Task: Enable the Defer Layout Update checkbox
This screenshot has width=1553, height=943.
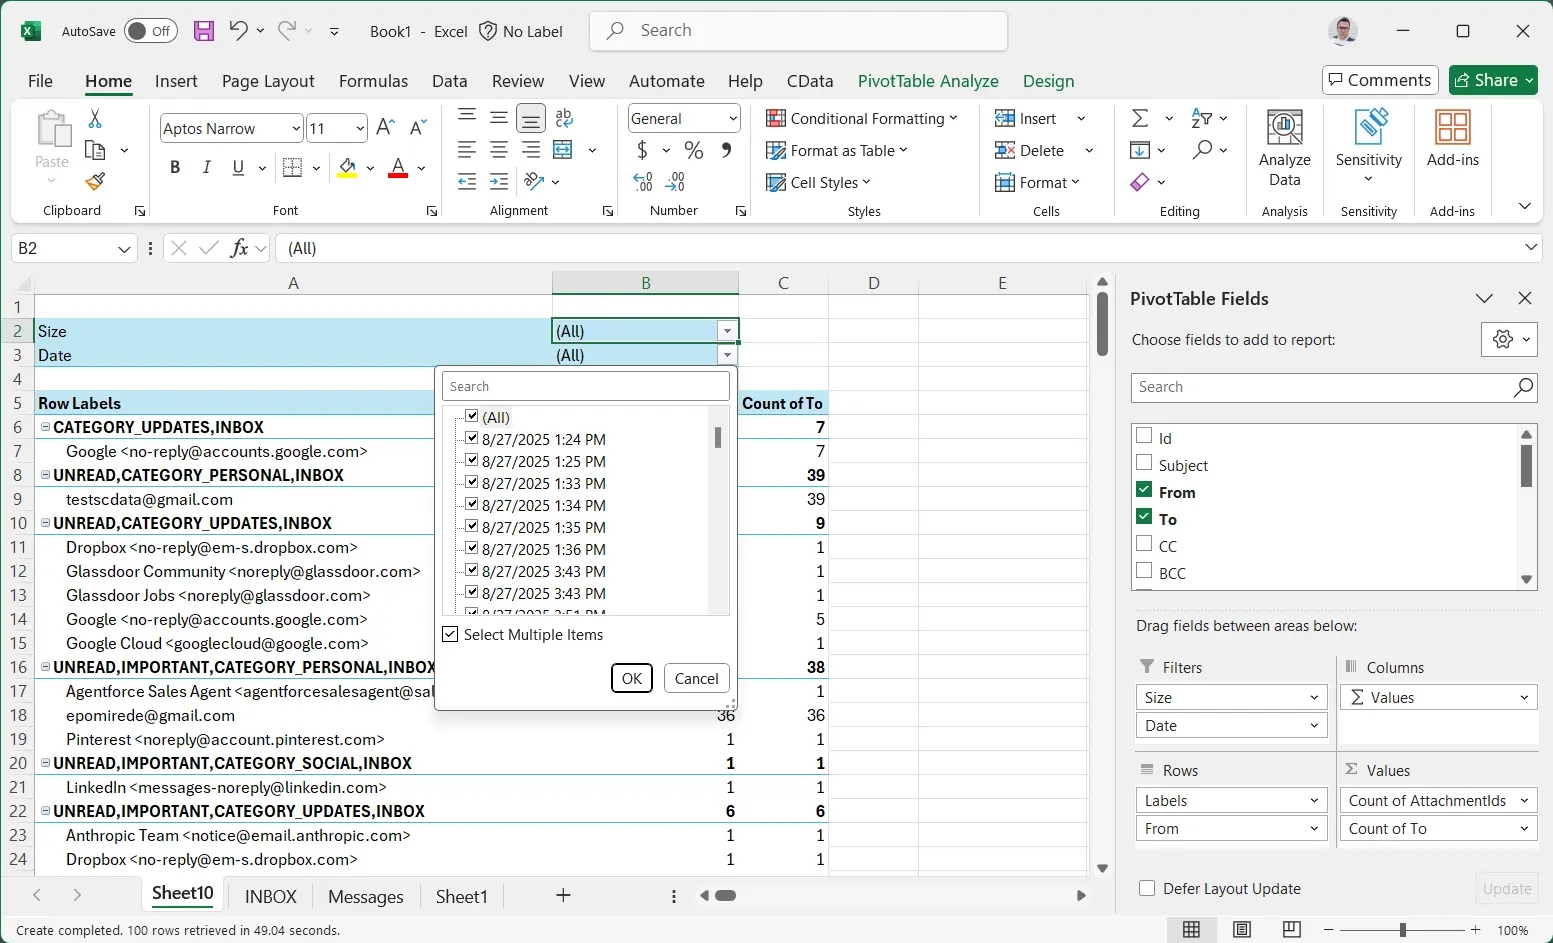Action: [1147, 888]
